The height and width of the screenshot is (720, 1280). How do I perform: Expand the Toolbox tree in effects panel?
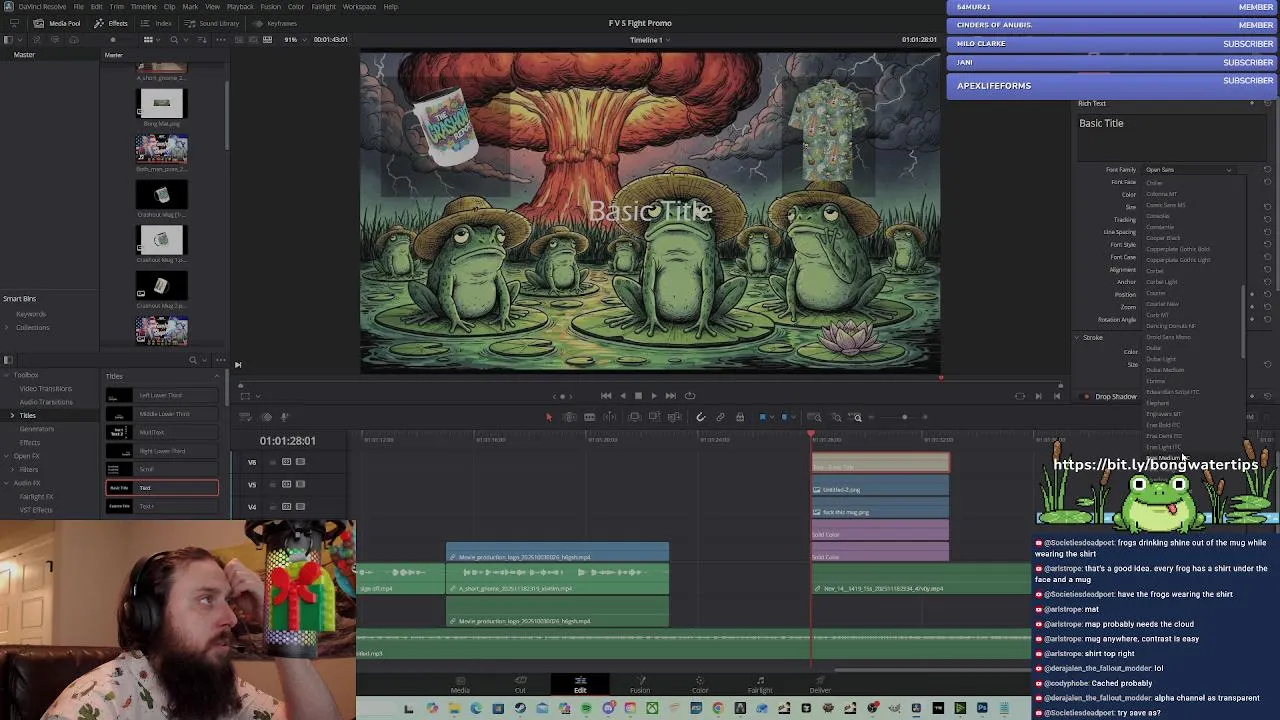pyautogui.click(x=7, y=375)
